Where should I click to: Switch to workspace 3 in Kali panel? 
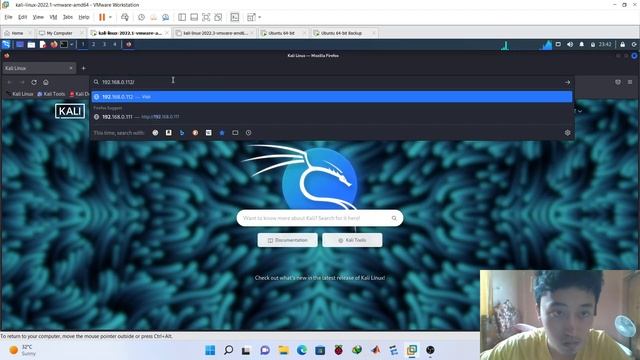click(104, 44)
